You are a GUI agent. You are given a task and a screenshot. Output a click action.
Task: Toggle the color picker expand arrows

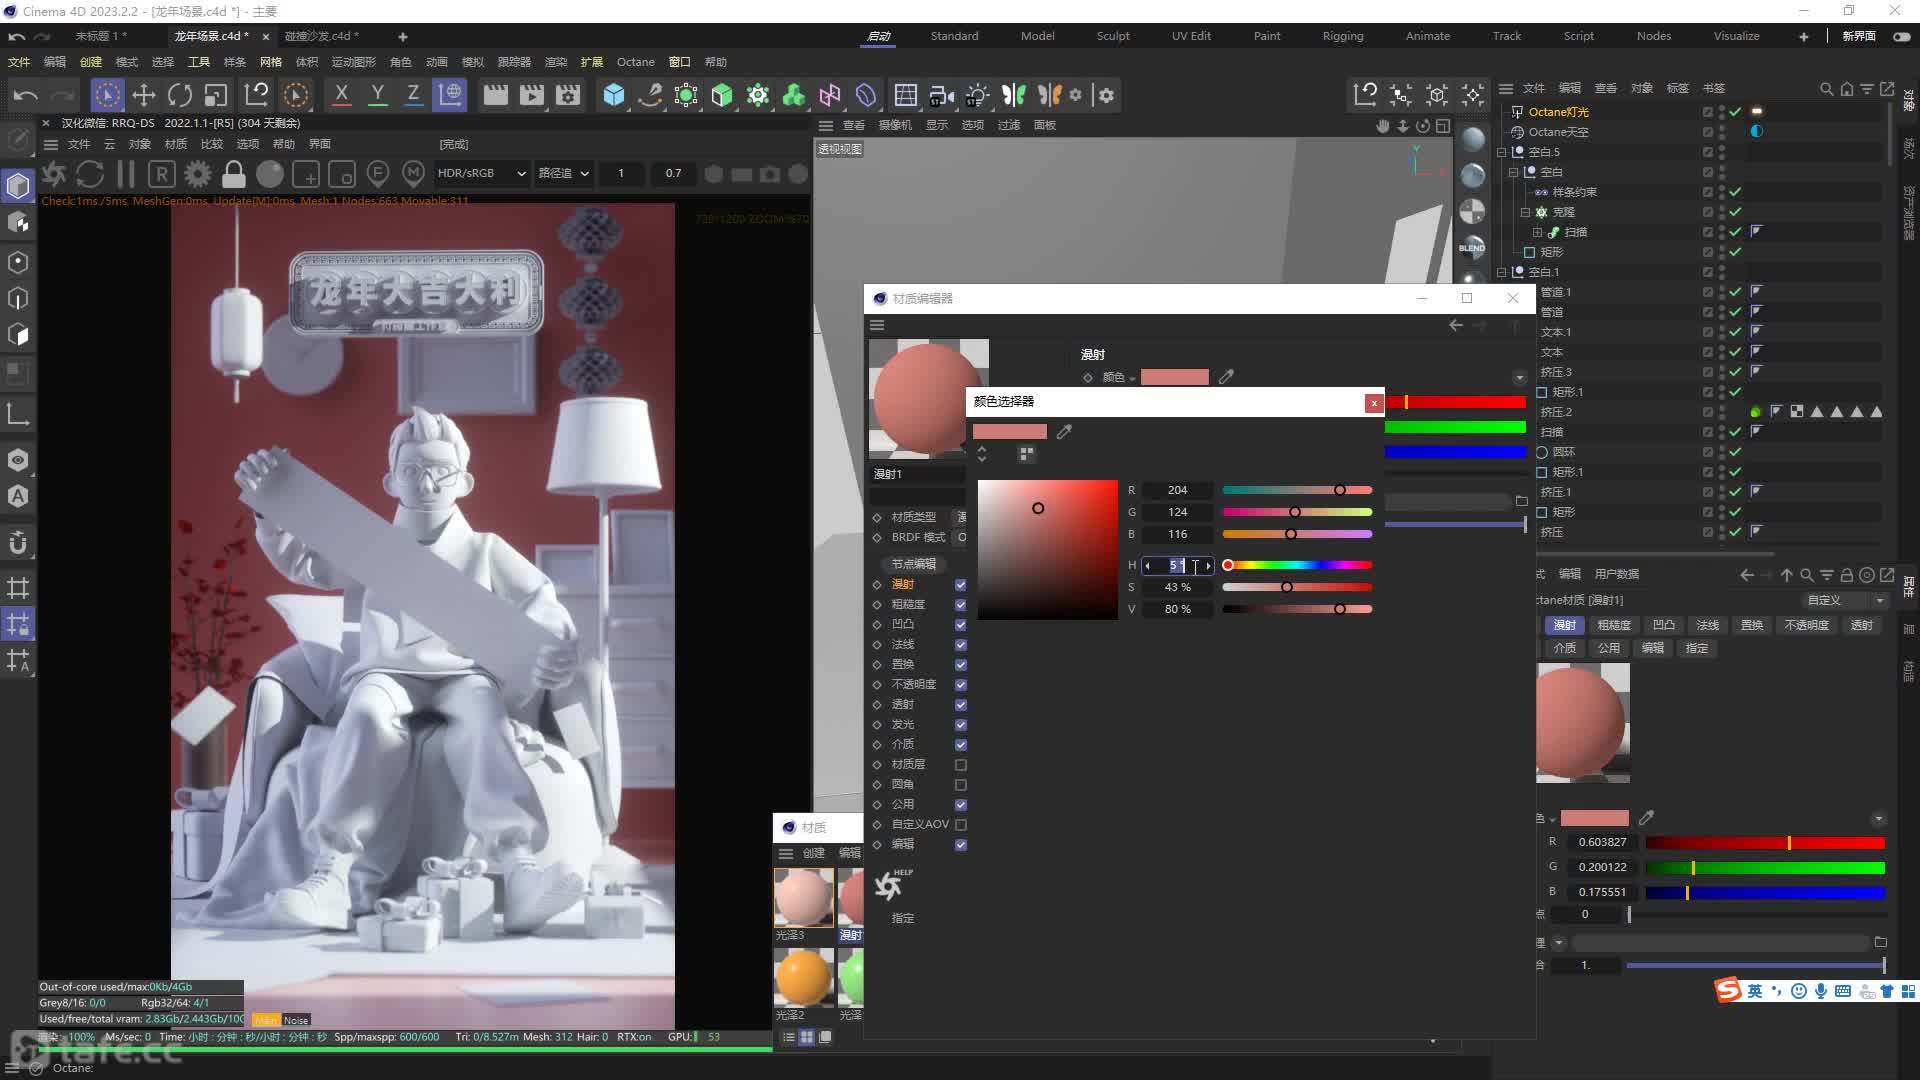pyautogui.click(x=982, y=454)
